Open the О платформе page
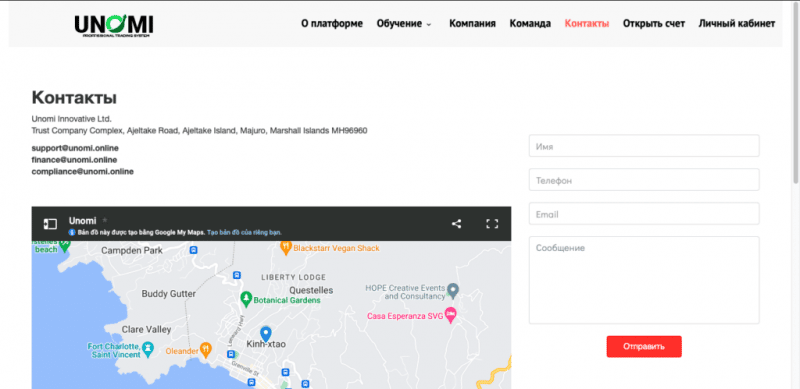800x389 pixels. point(332,23)
